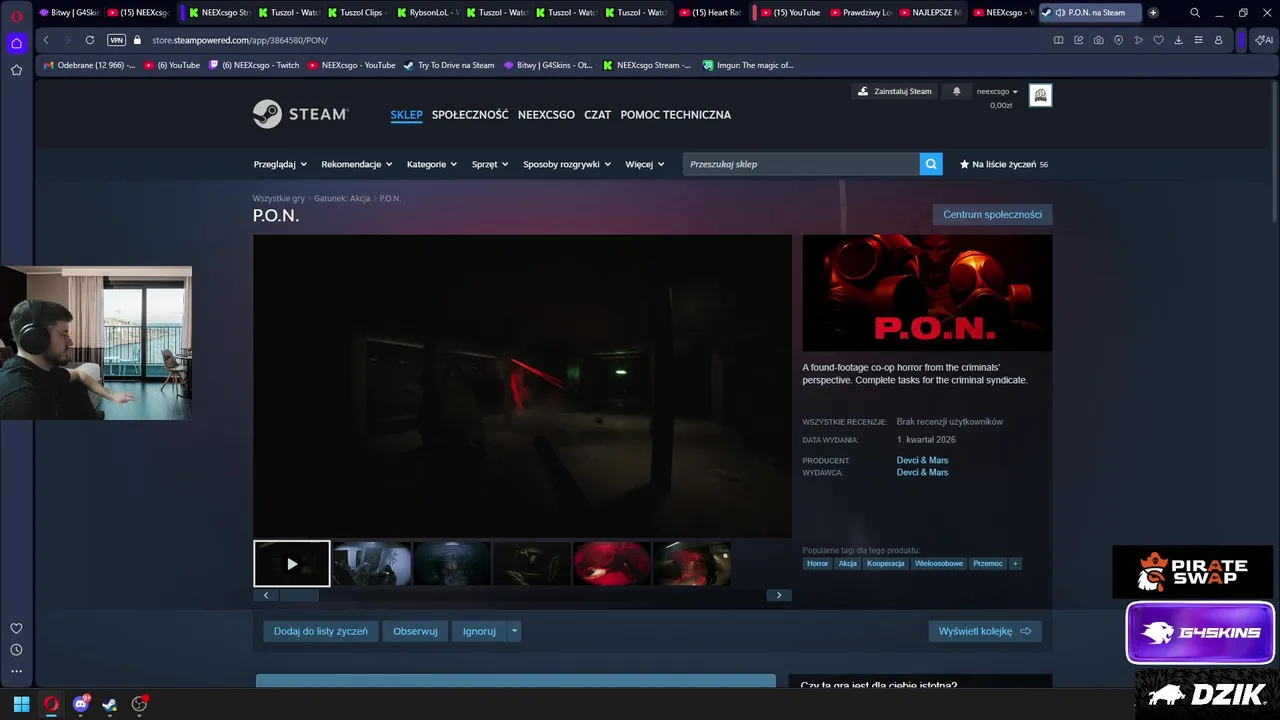Open Opera reader mode book icon
The image size is (1280, 720).
click(1059, 40)
